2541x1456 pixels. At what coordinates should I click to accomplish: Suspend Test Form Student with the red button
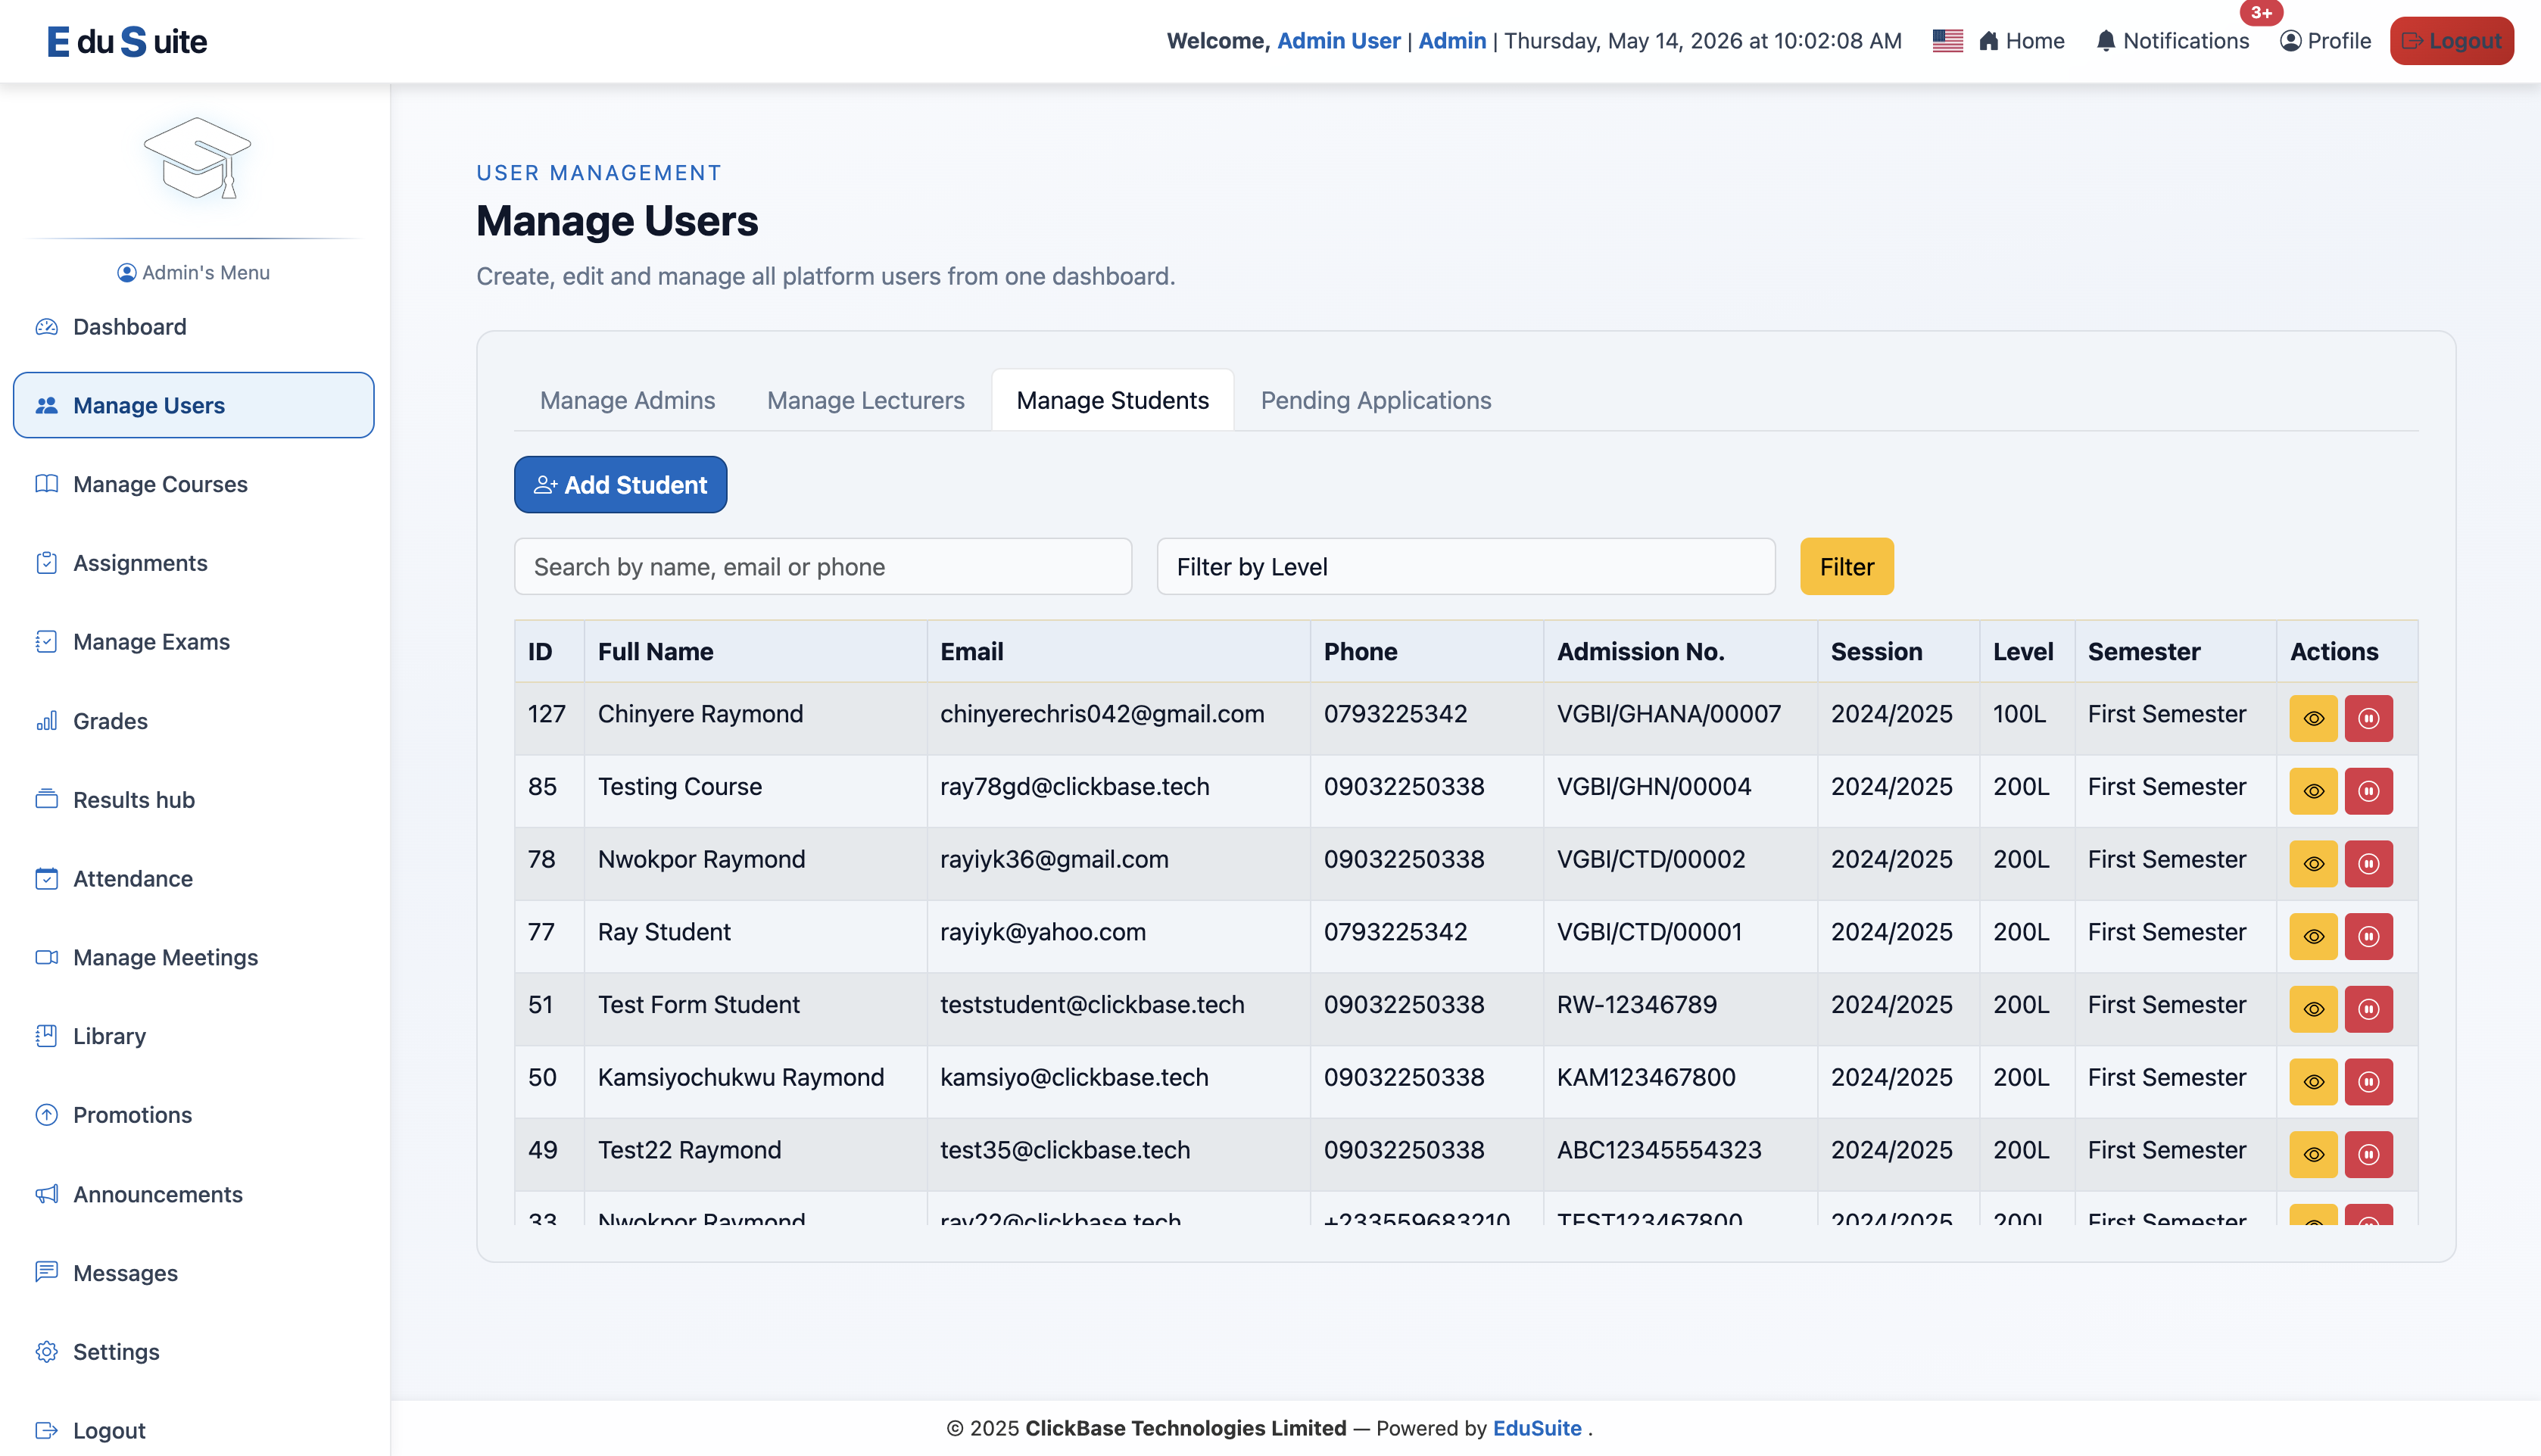[x=2368, y=1009]
